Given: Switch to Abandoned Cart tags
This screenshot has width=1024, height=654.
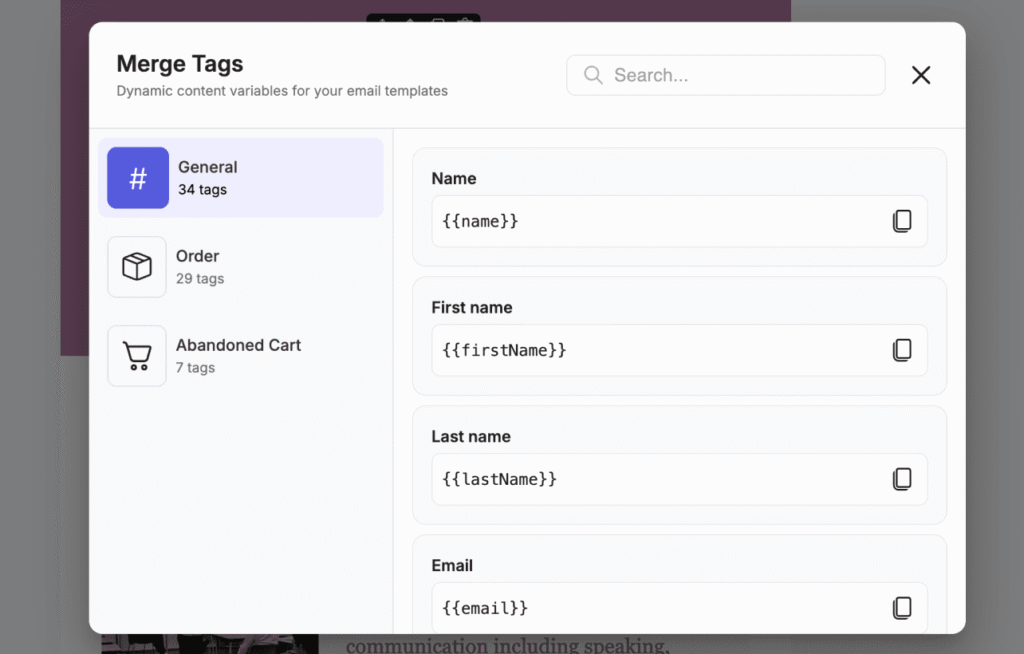Looking at the screenshot, I should 241,356.
